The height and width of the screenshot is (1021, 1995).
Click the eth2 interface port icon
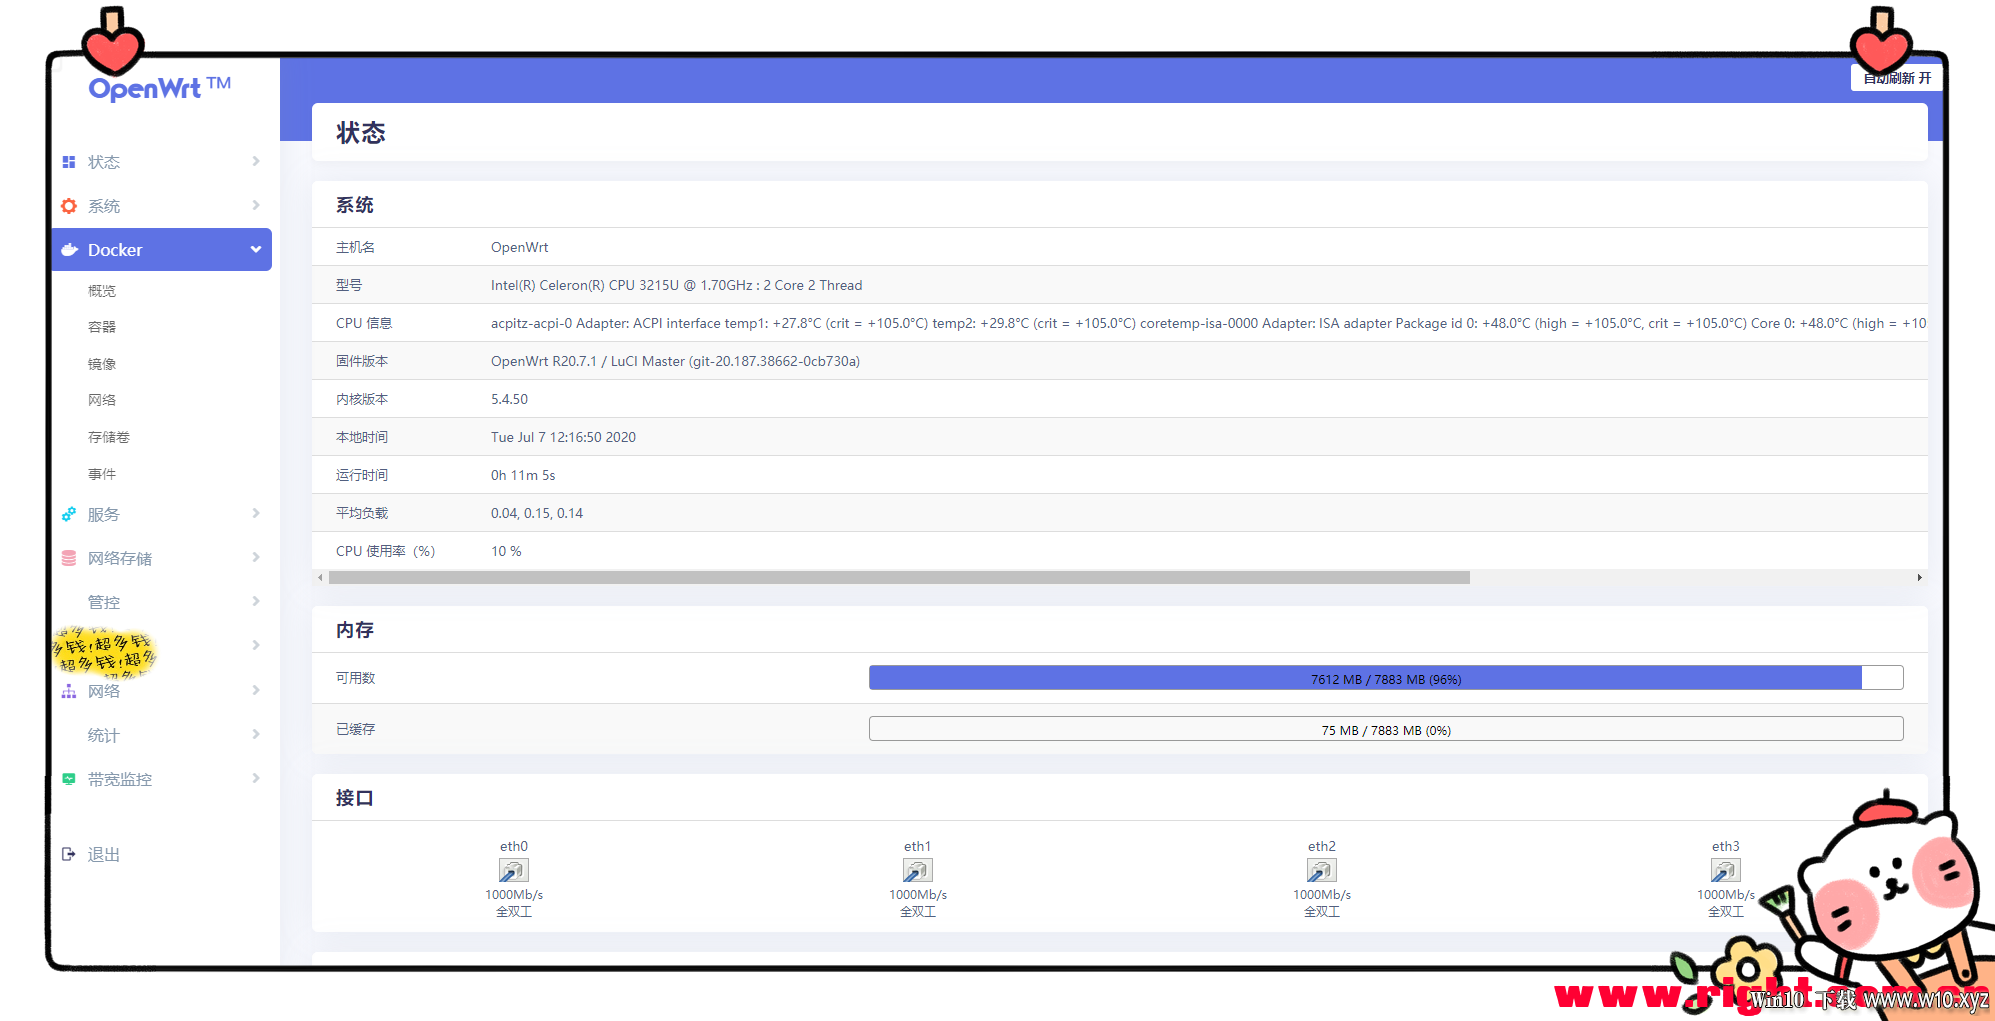coord(1322,871)
